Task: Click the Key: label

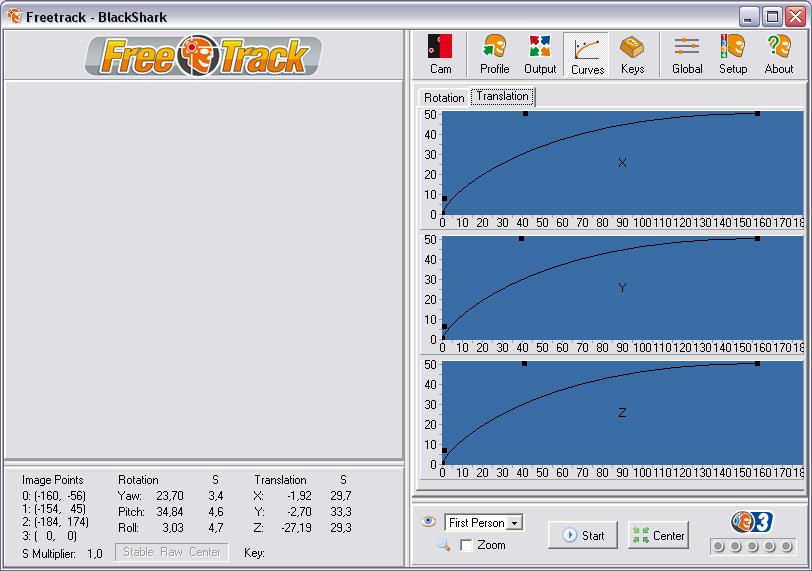Action: tap(254, 553)
